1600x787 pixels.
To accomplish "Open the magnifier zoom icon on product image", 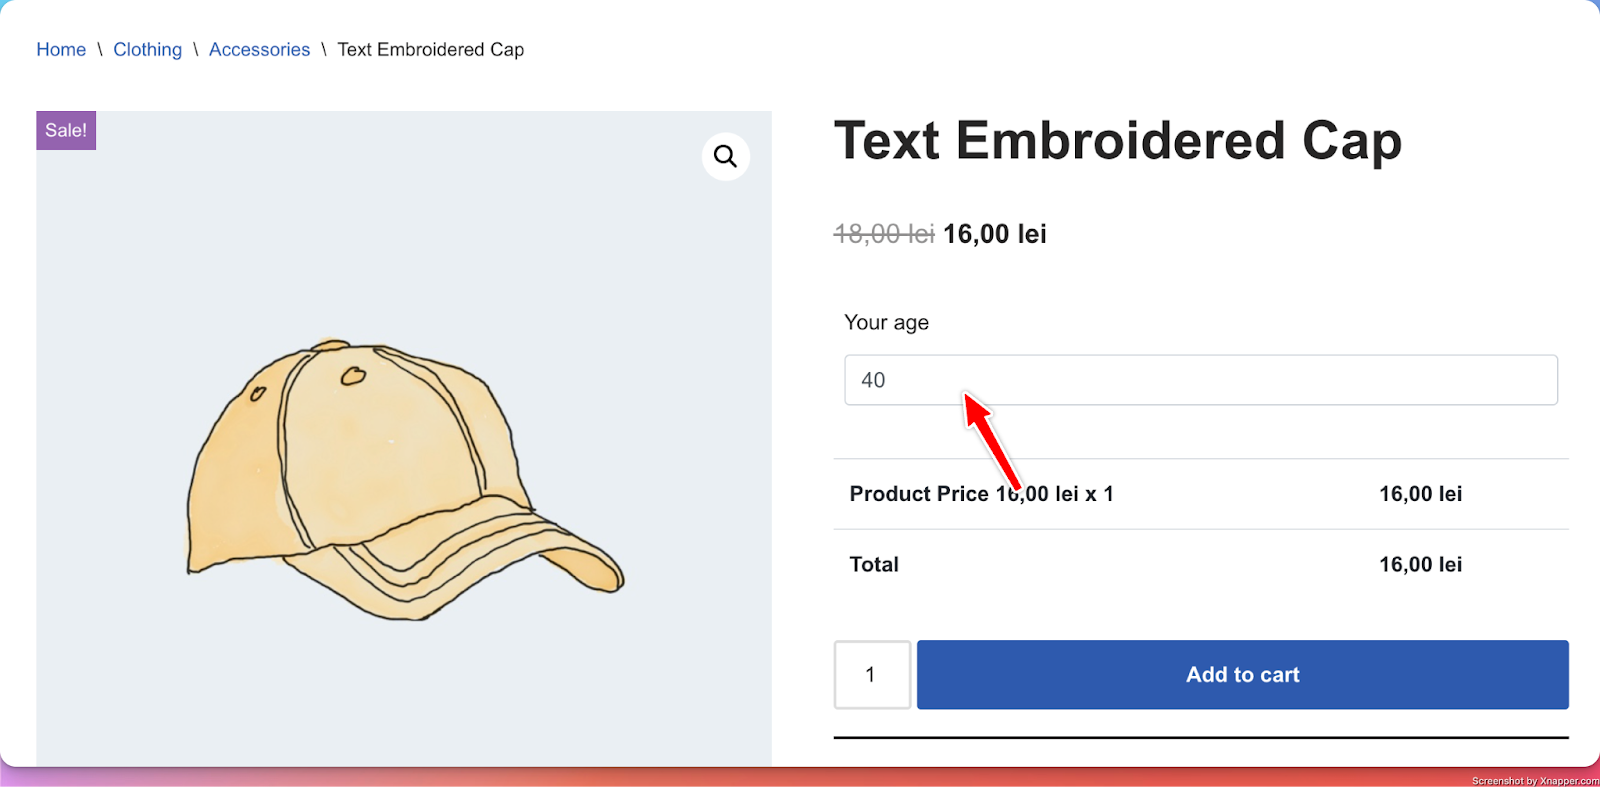I will 726,156.
